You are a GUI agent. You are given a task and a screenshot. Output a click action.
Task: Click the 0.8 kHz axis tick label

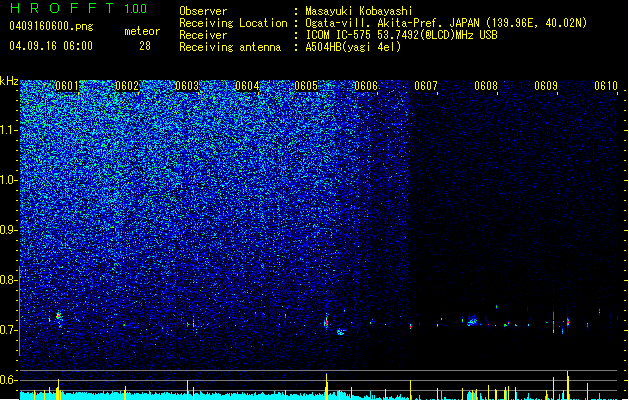(x=8, y=280)
